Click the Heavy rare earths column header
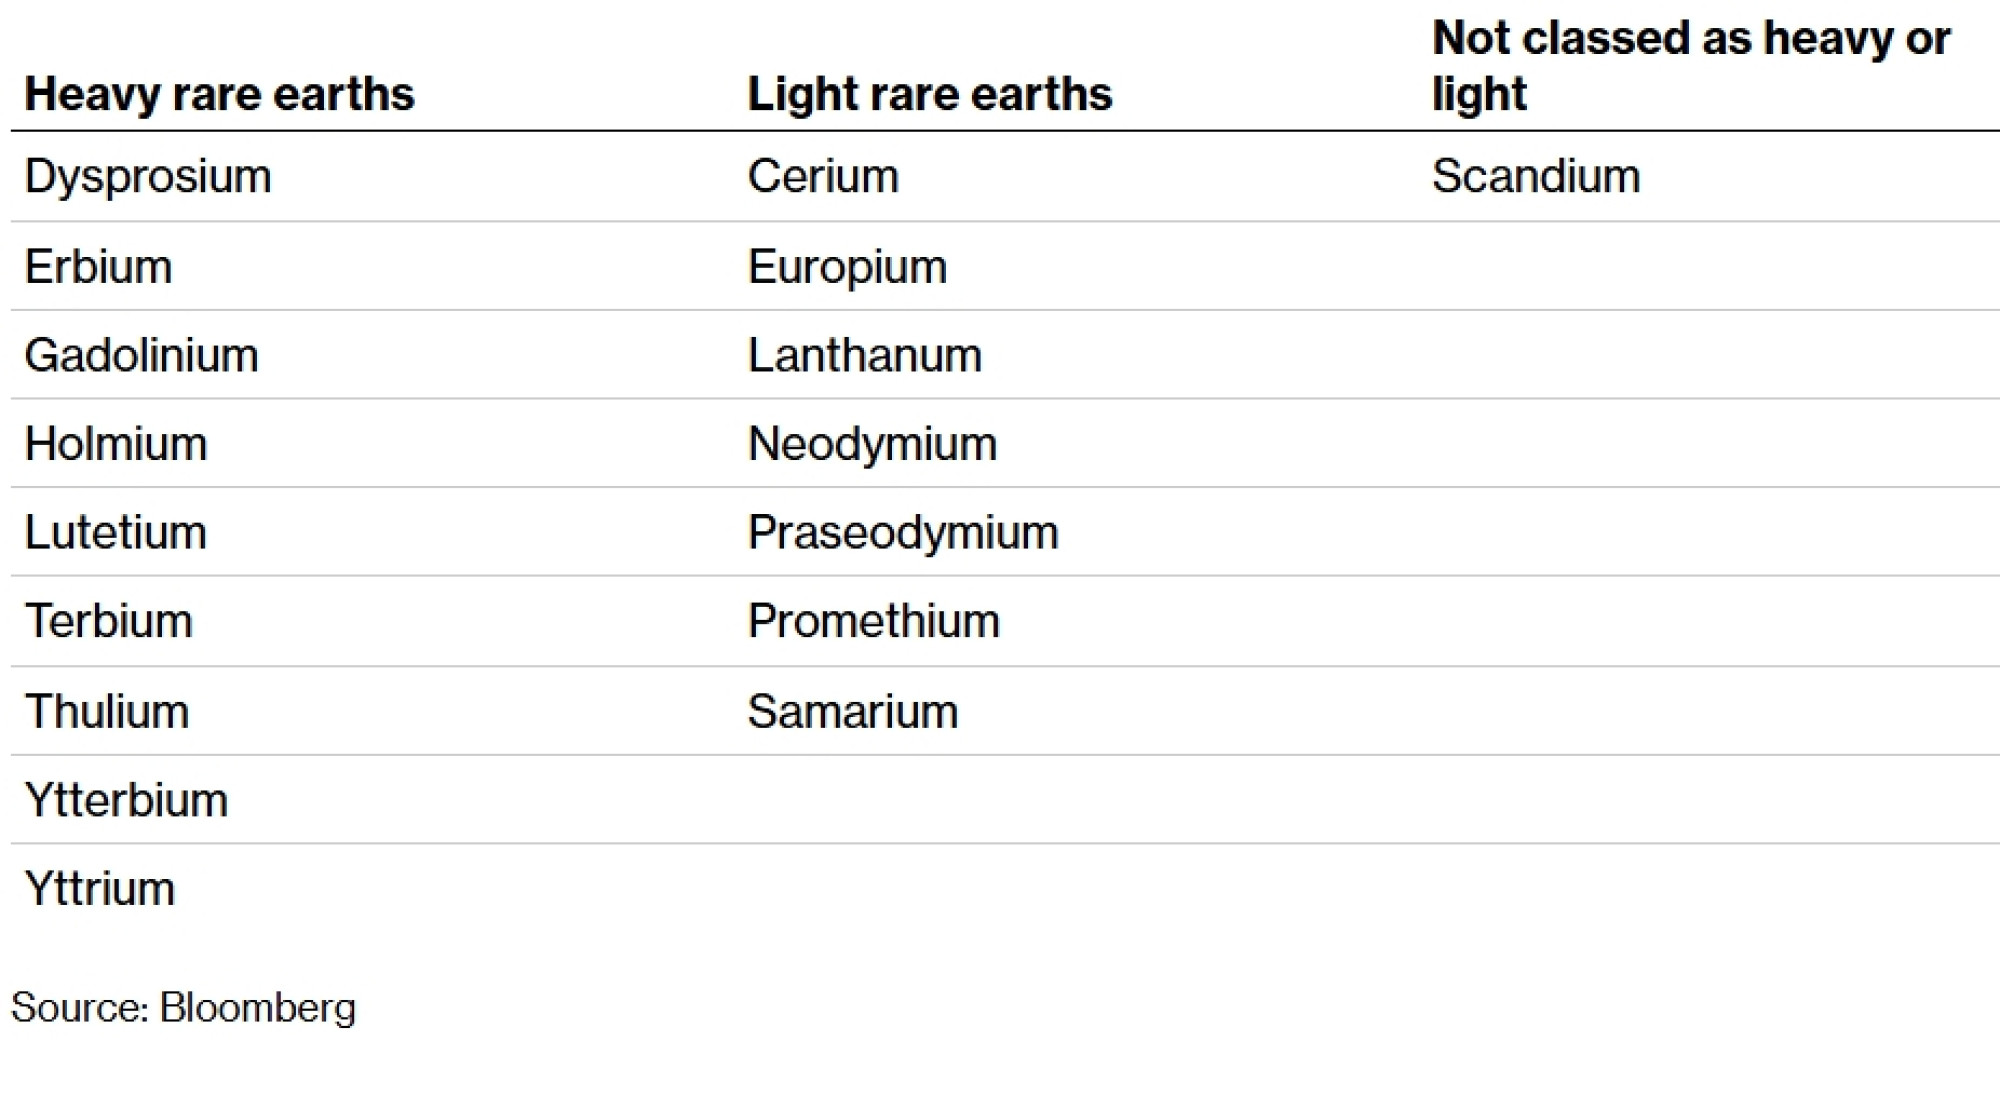The image size is (2000, 1095). (219, 94)
